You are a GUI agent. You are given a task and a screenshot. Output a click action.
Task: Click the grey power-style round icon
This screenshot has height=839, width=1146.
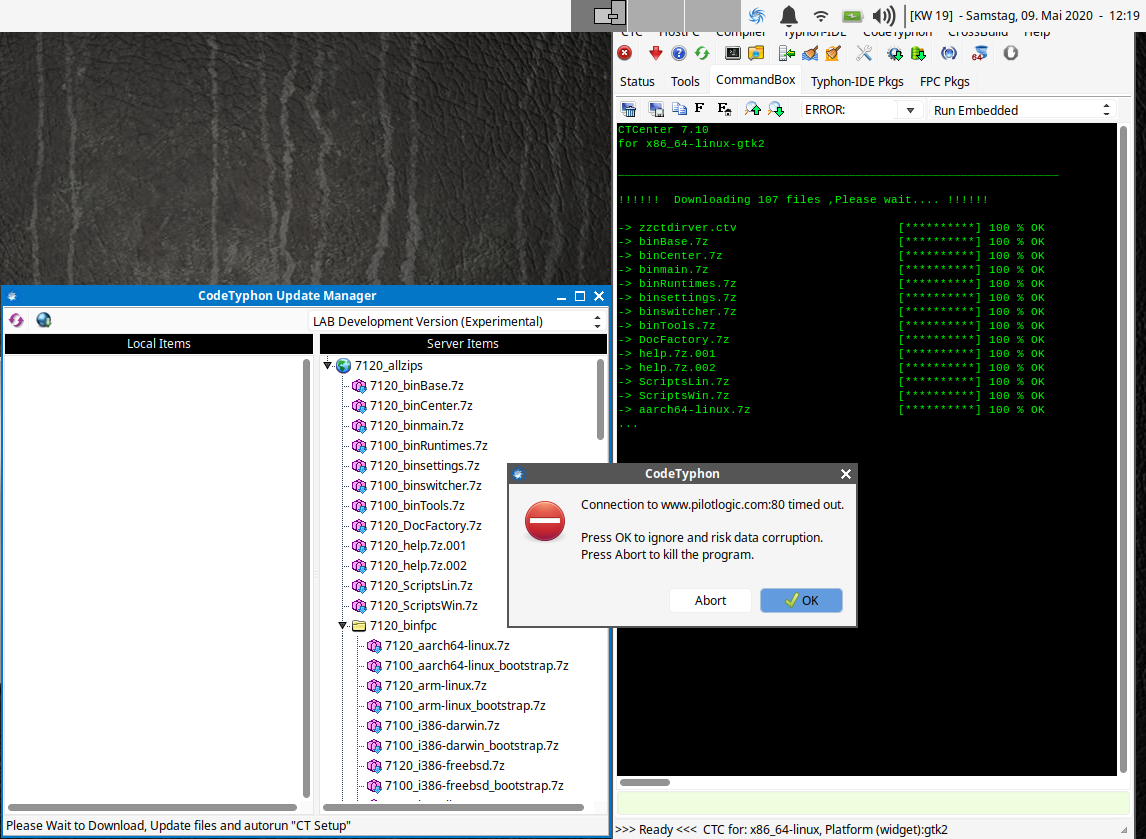point(1011,53)
